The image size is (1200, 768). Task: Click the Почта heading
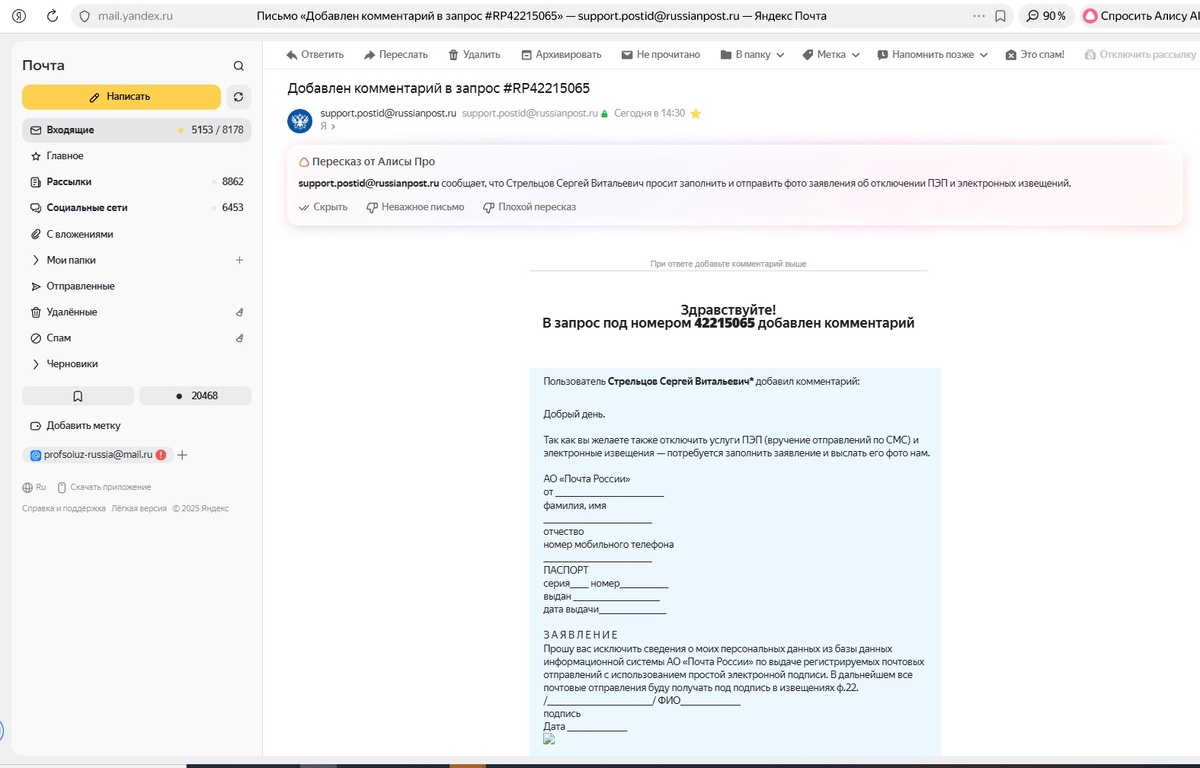click(43, 65)
